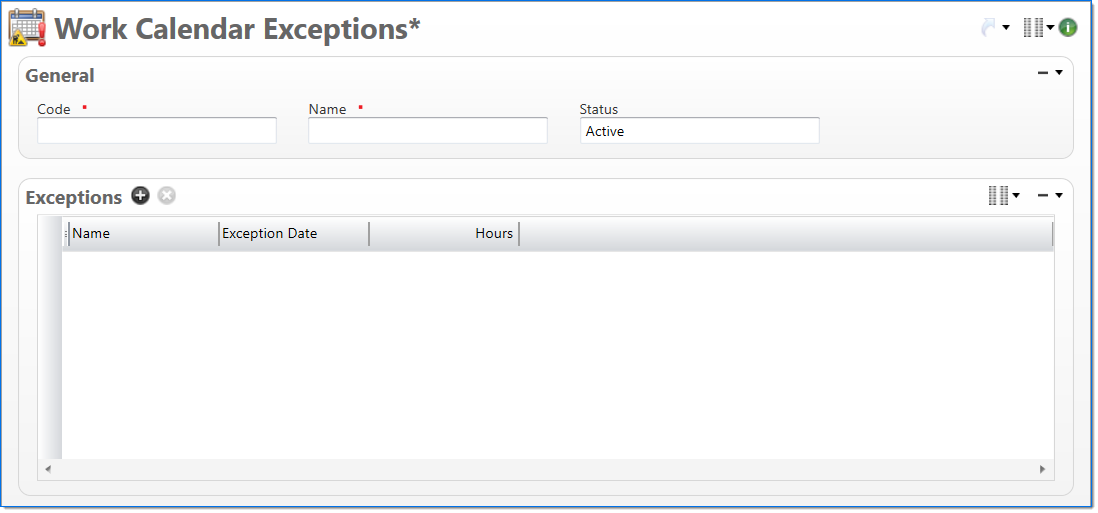Focus the Name text field in General
The image size is (1098, 513).
pyautogui.click(x=428, y=131)
